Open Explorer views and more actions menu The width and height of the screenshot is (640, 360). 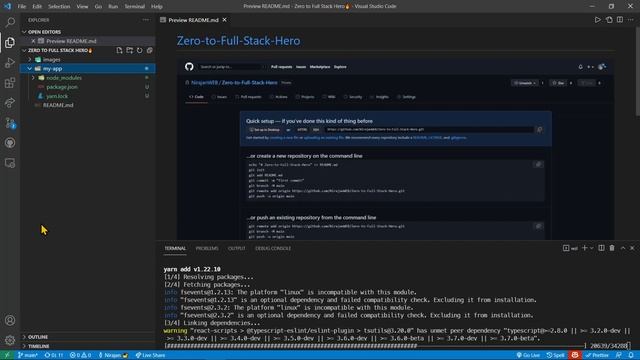click(146, 20)
